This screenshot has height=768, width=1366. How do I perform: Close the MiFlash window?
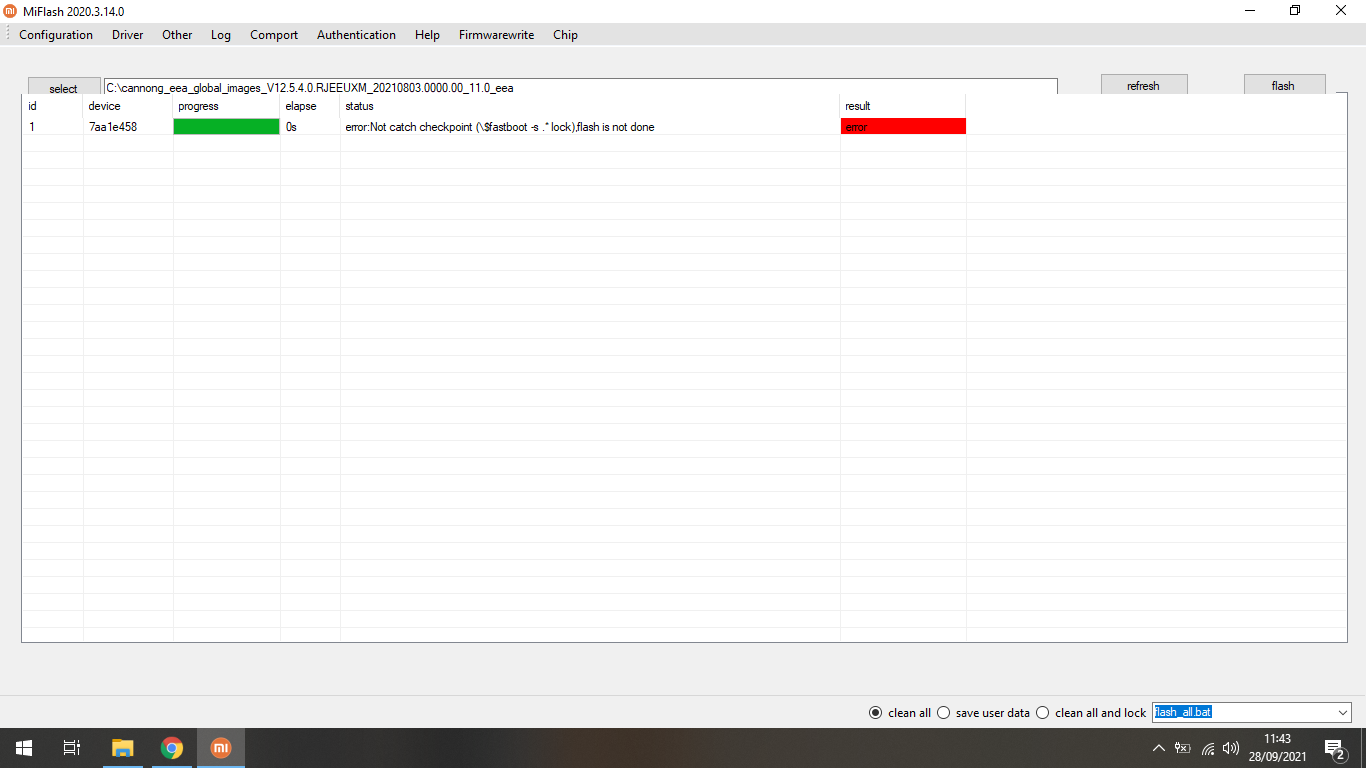[x=1341, y=10]
